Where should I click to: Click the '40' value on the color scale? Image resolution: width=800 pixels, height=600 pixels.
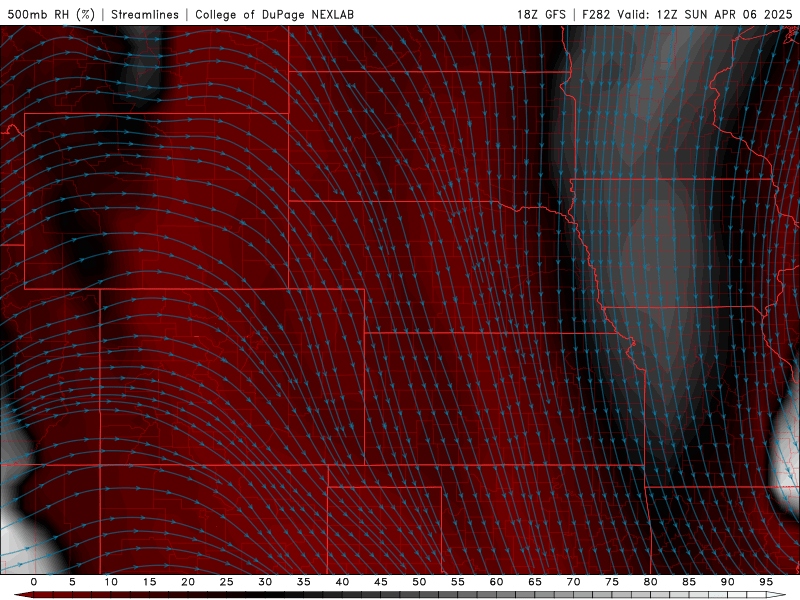(342, 582)
